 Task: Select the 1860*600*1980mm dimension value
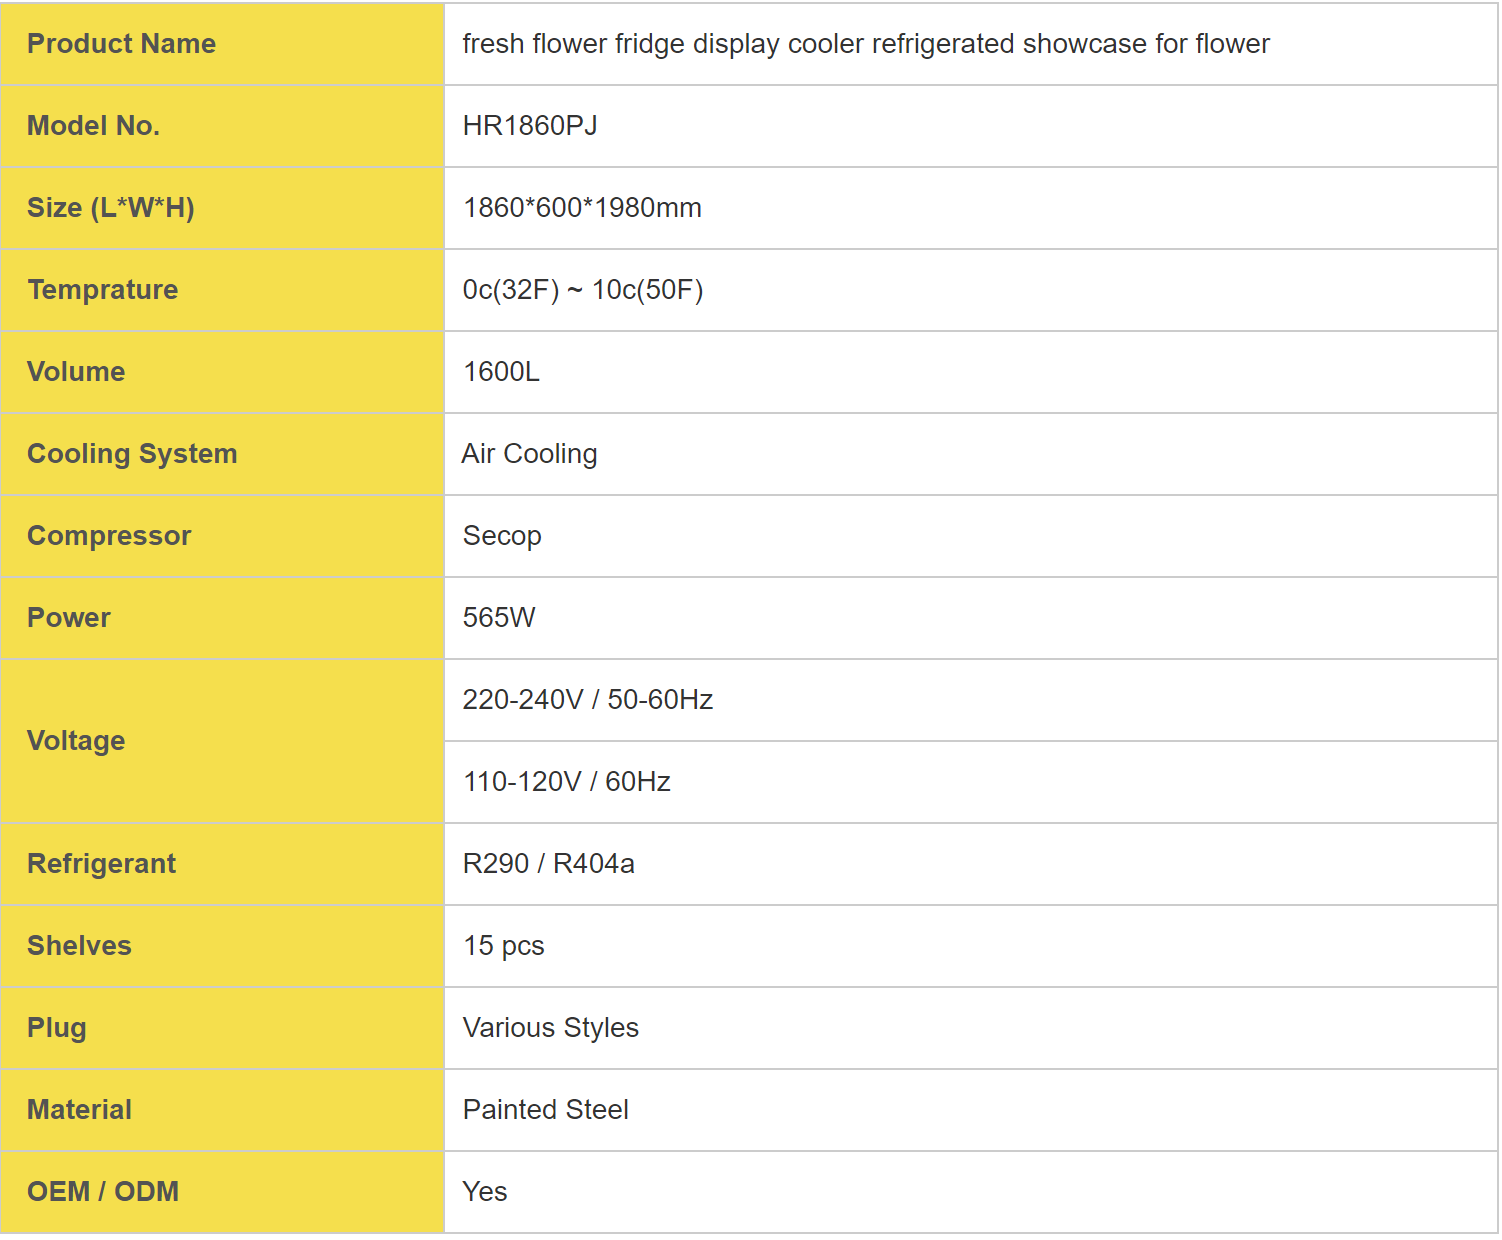click(582, 208)
